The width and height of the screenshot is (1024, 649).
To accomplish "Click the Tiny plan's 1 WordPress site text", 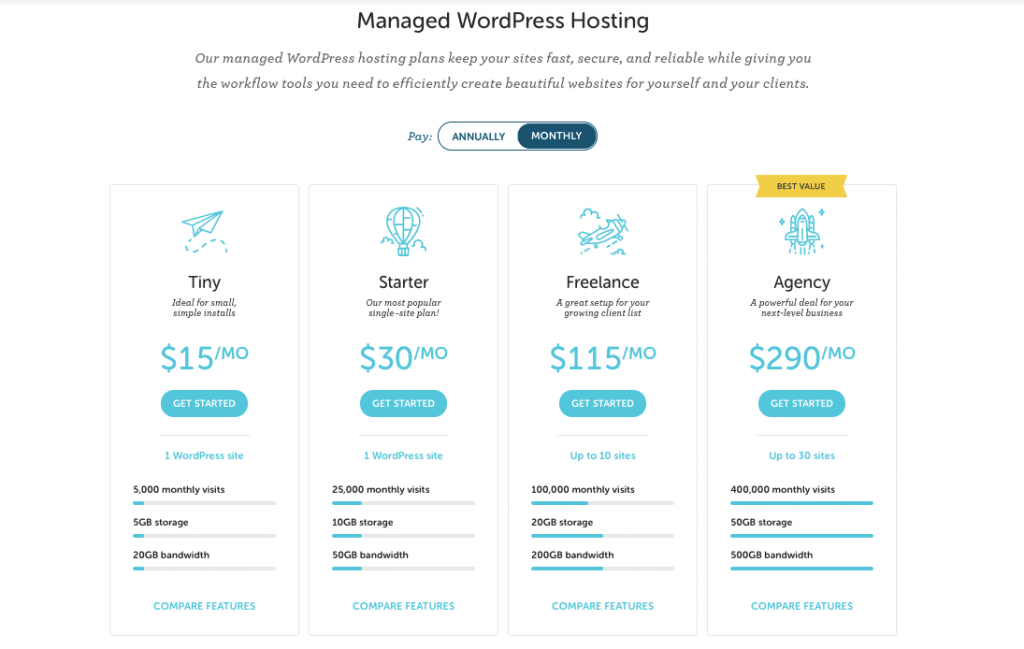I will [204, 456].
